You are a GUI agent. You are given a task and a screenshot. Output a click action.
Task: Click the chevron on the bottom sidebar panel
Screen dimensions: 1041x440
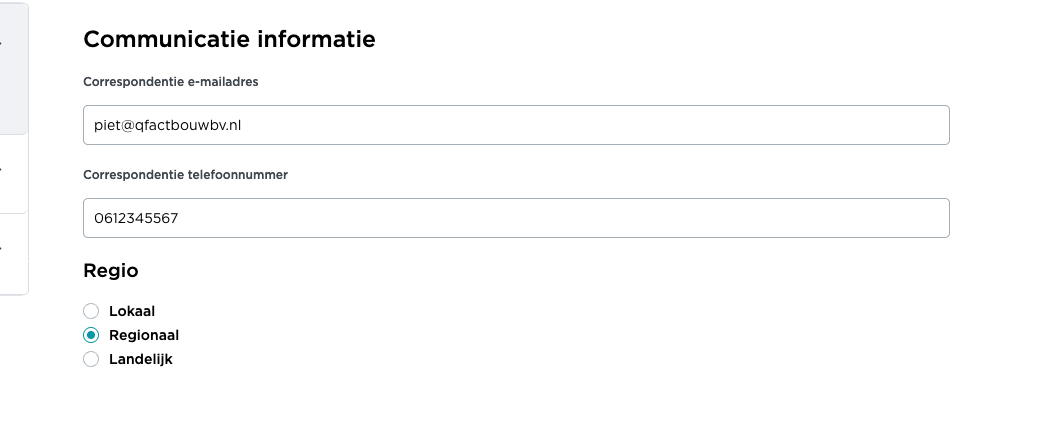click(2, 249)
